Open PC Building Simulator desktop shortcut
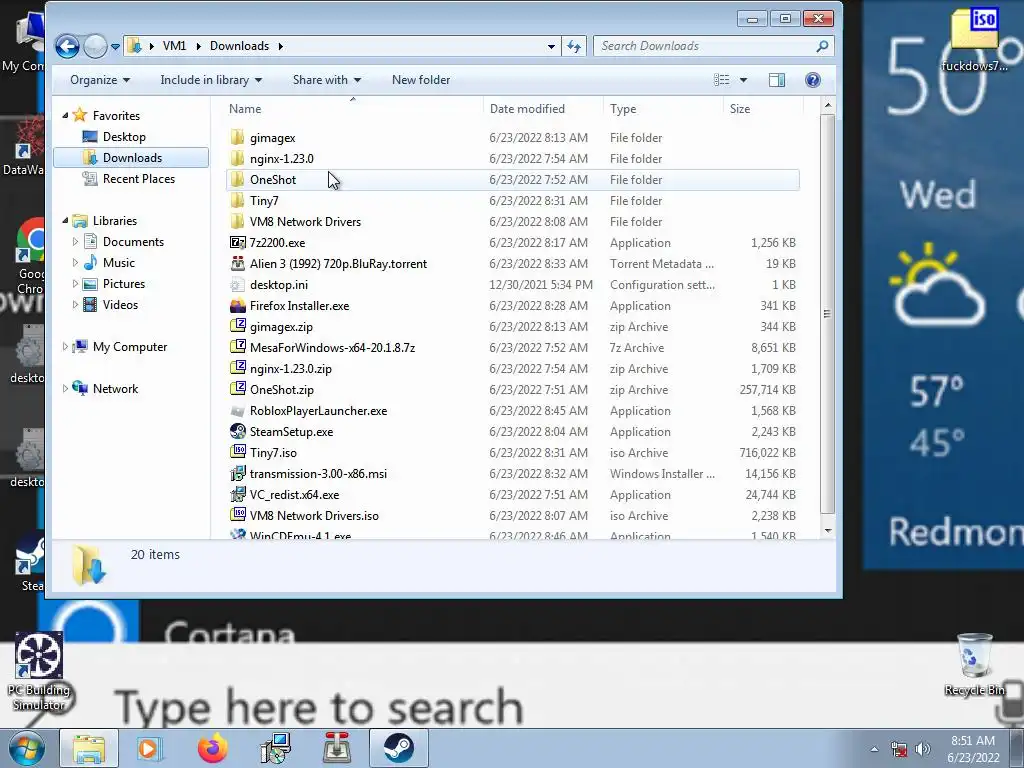This screenshot has height=768, width=1024. point(39,671)
